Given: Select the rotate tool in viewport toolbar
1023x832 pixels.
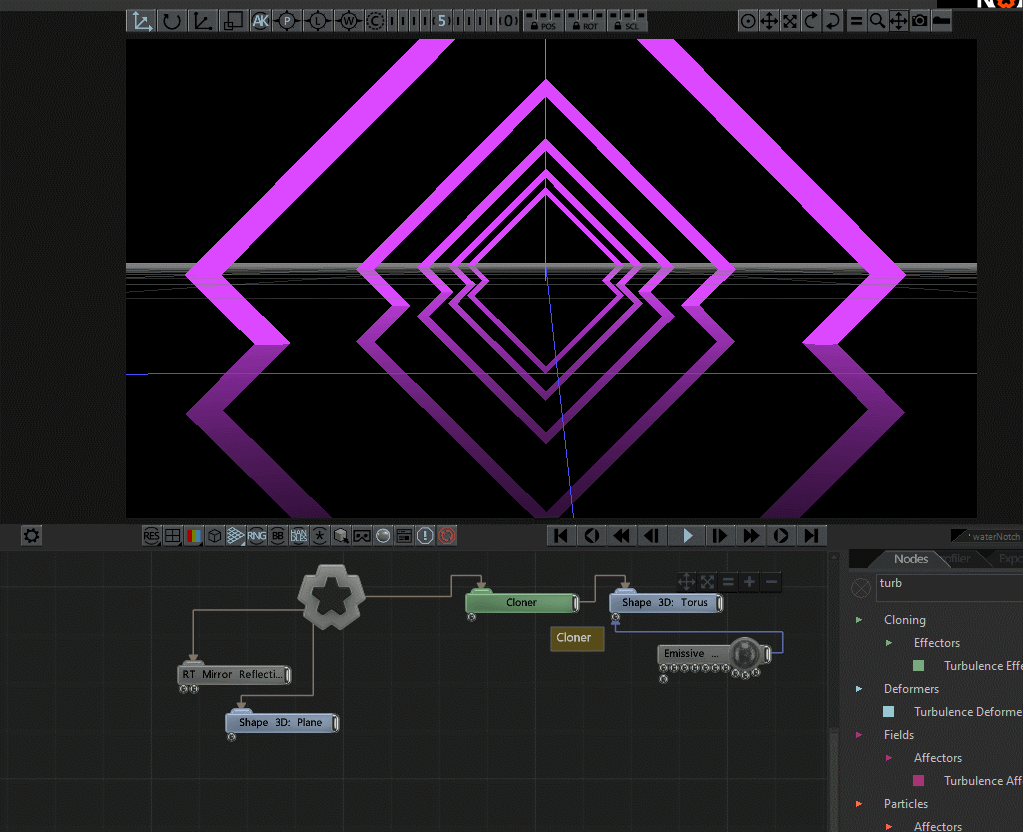Looking at the screenshot, I should (172, 20).
